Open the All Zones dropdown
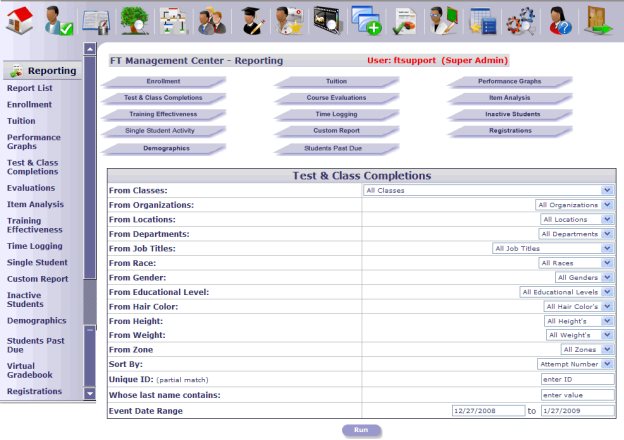 pyautogui.click(x=587, y=349)
